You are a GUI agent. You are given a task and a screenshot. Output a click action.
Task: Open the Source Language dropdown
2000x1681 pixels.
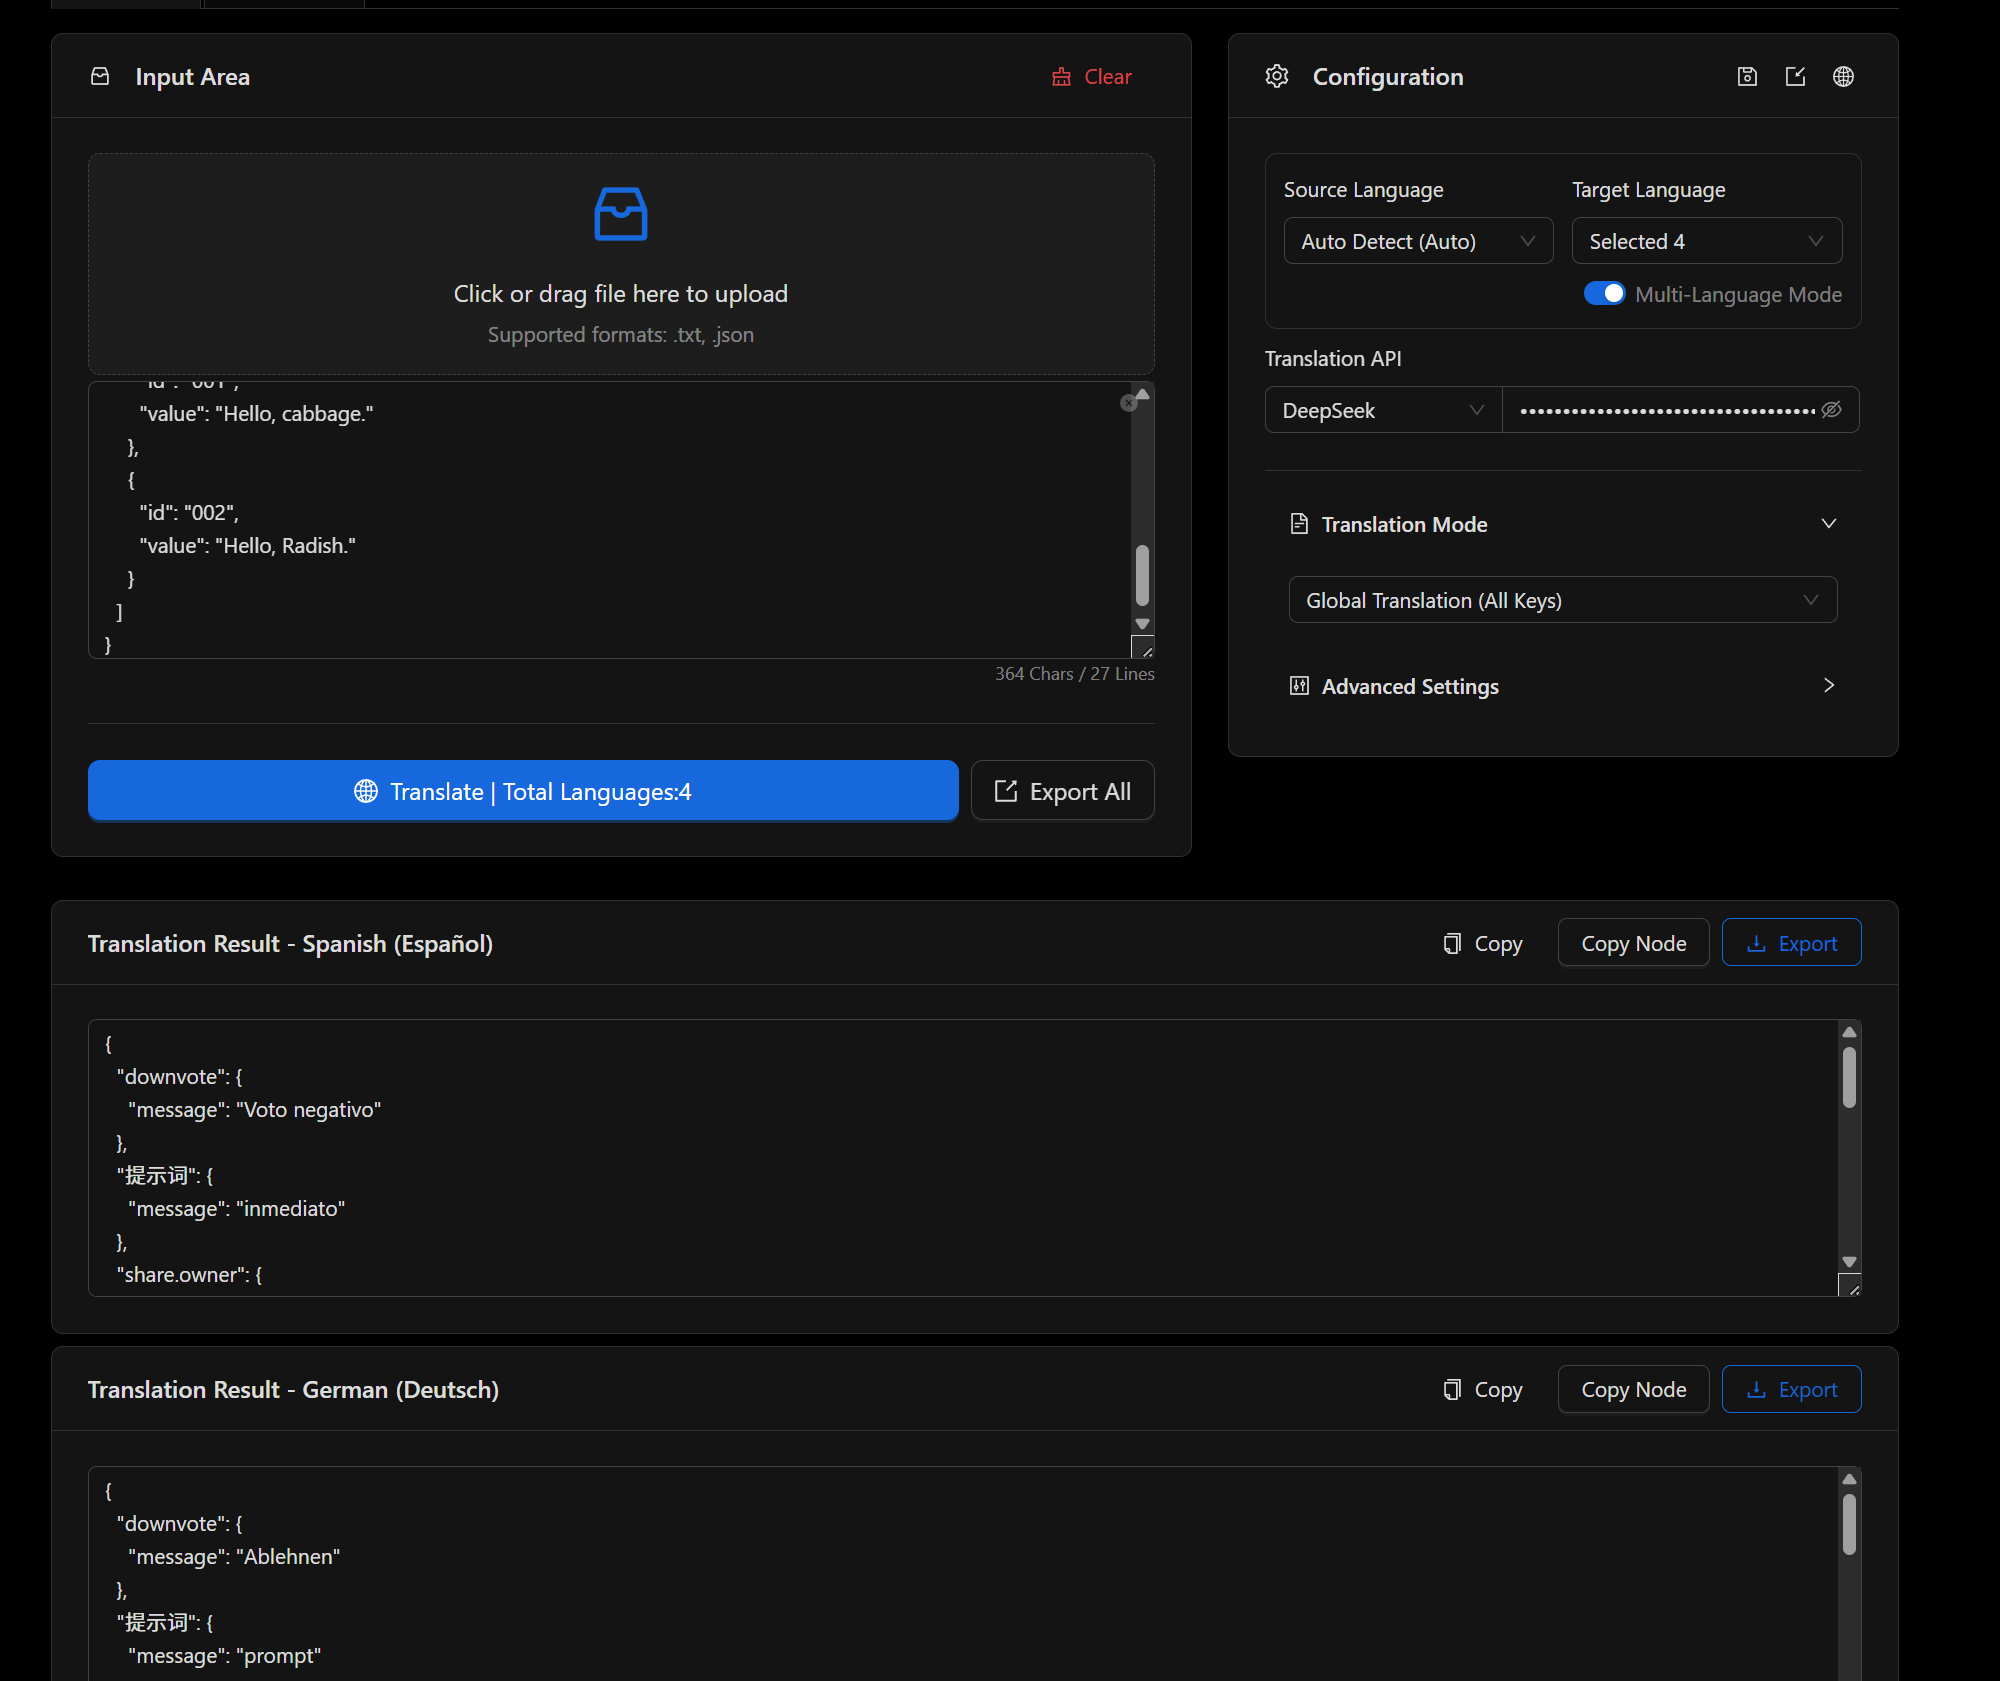pos(1418,240)
